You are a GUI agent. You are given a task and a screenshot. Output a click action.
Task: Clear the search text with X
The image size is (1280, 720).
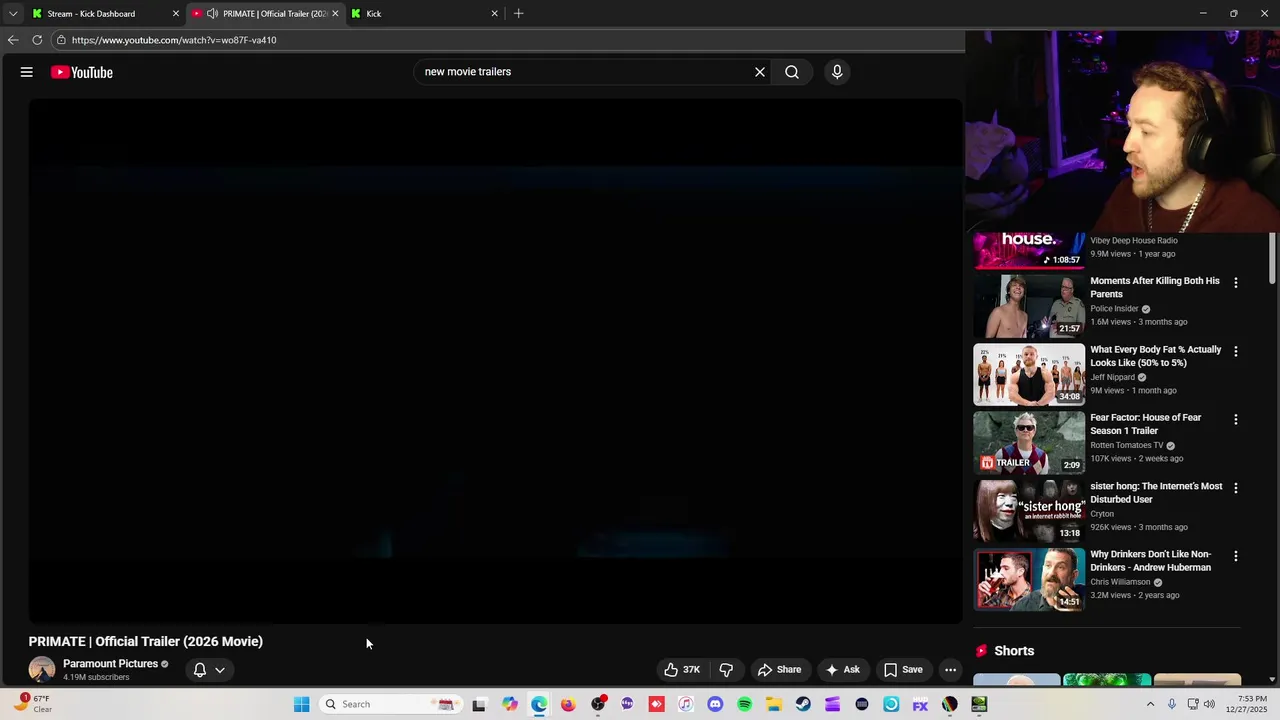pyautogui.click(x=760, y=72)
